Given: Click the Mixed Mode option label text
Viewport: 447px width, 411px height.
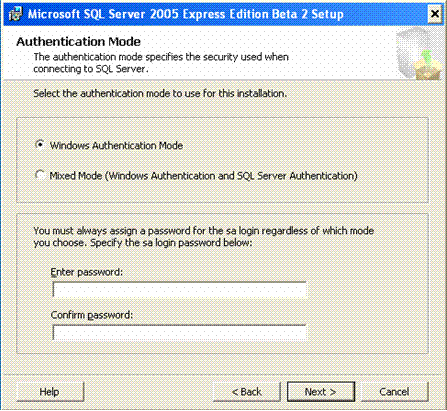Looking at the screenshot, I should 203,176.
